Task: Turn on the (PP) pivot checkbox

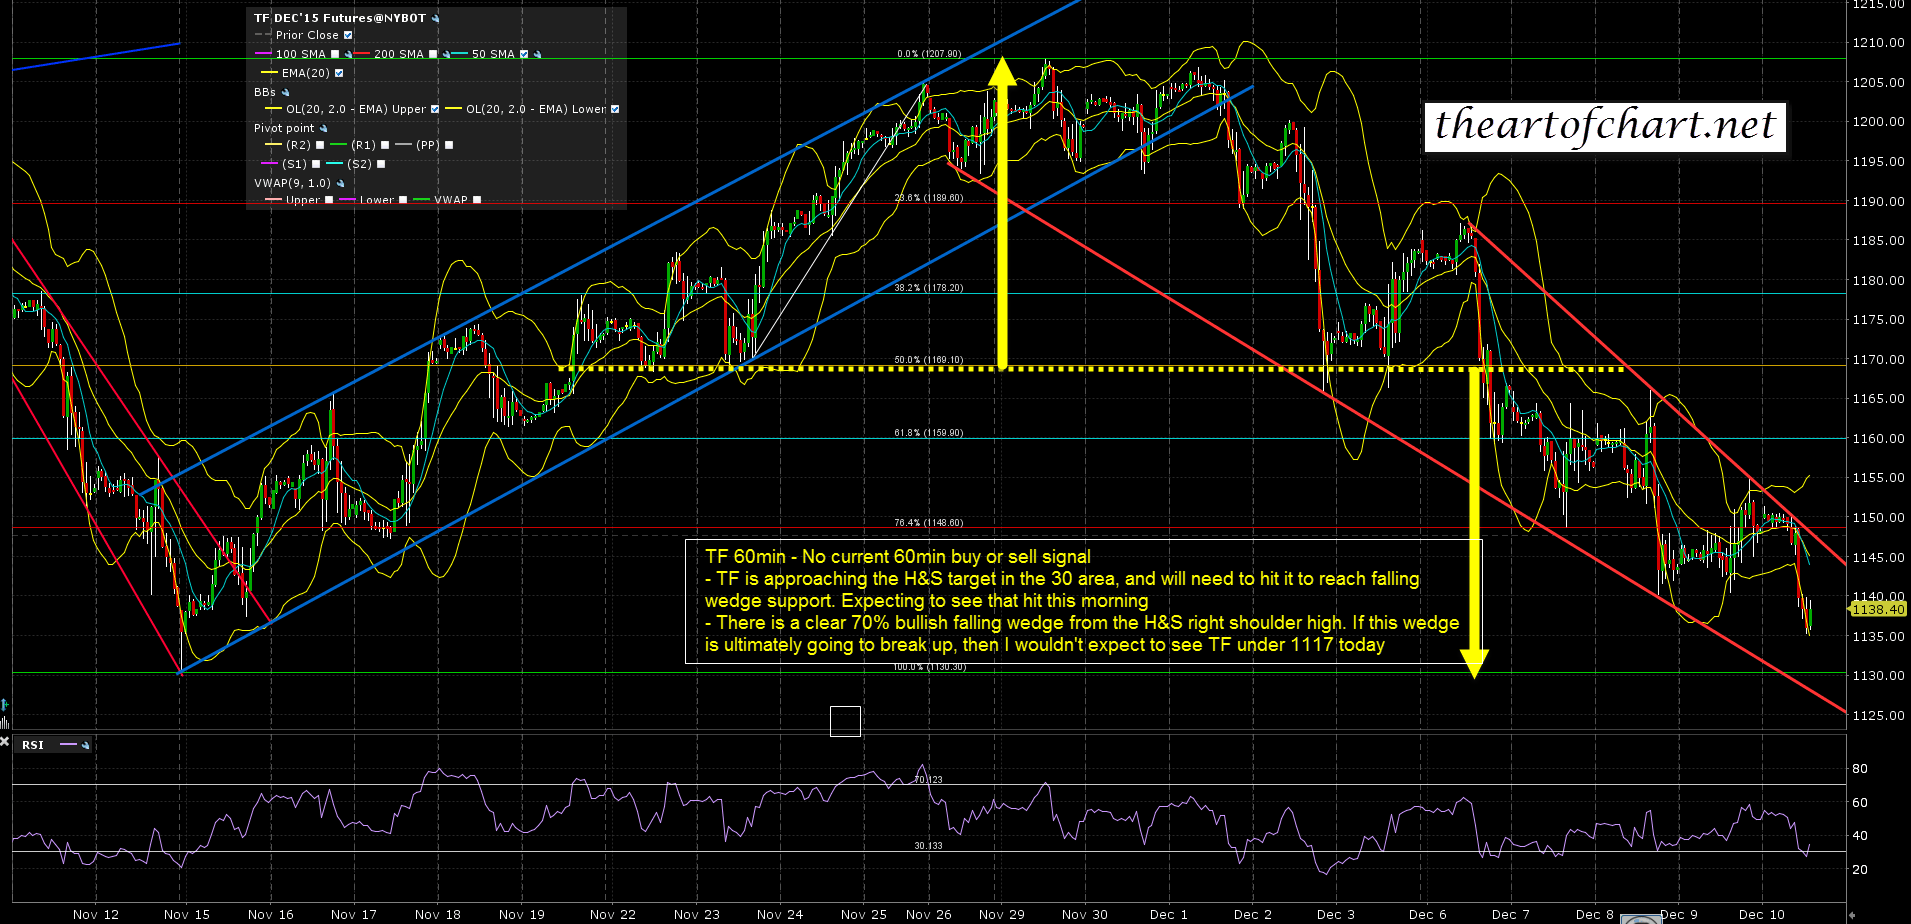Action: 449,145
